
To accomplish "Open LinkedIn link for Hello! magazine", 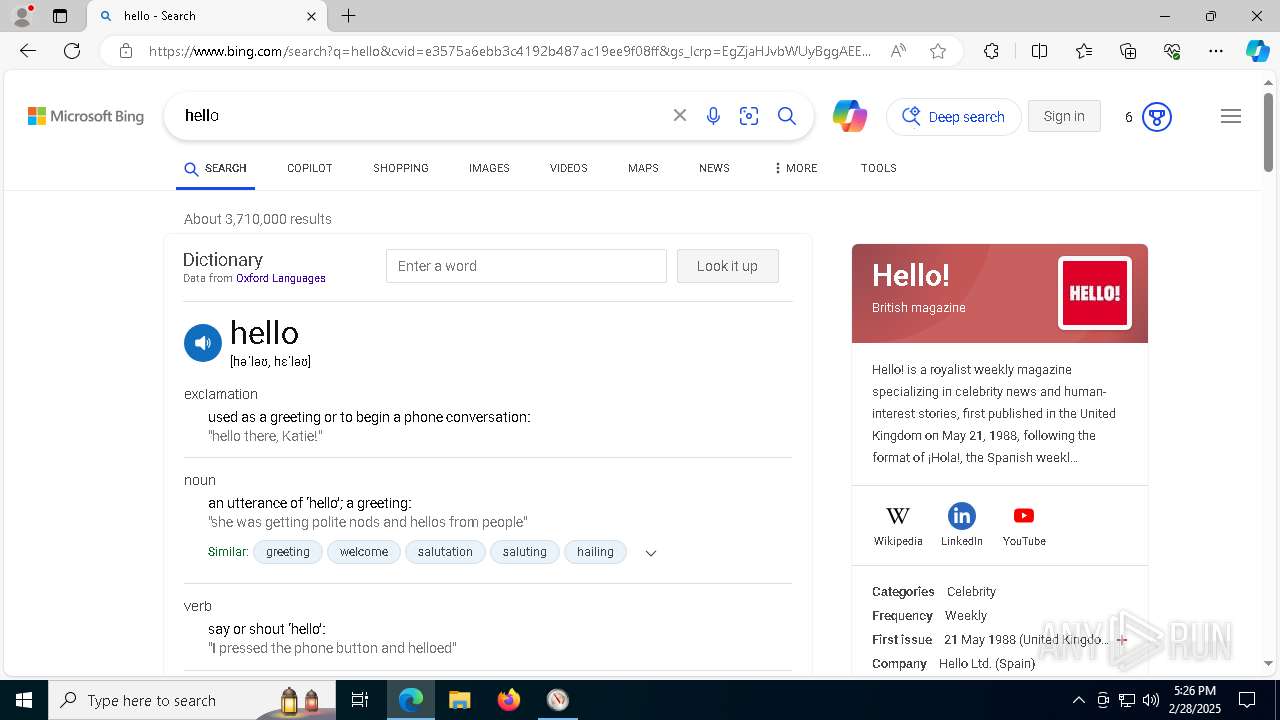I will [962, 525].
